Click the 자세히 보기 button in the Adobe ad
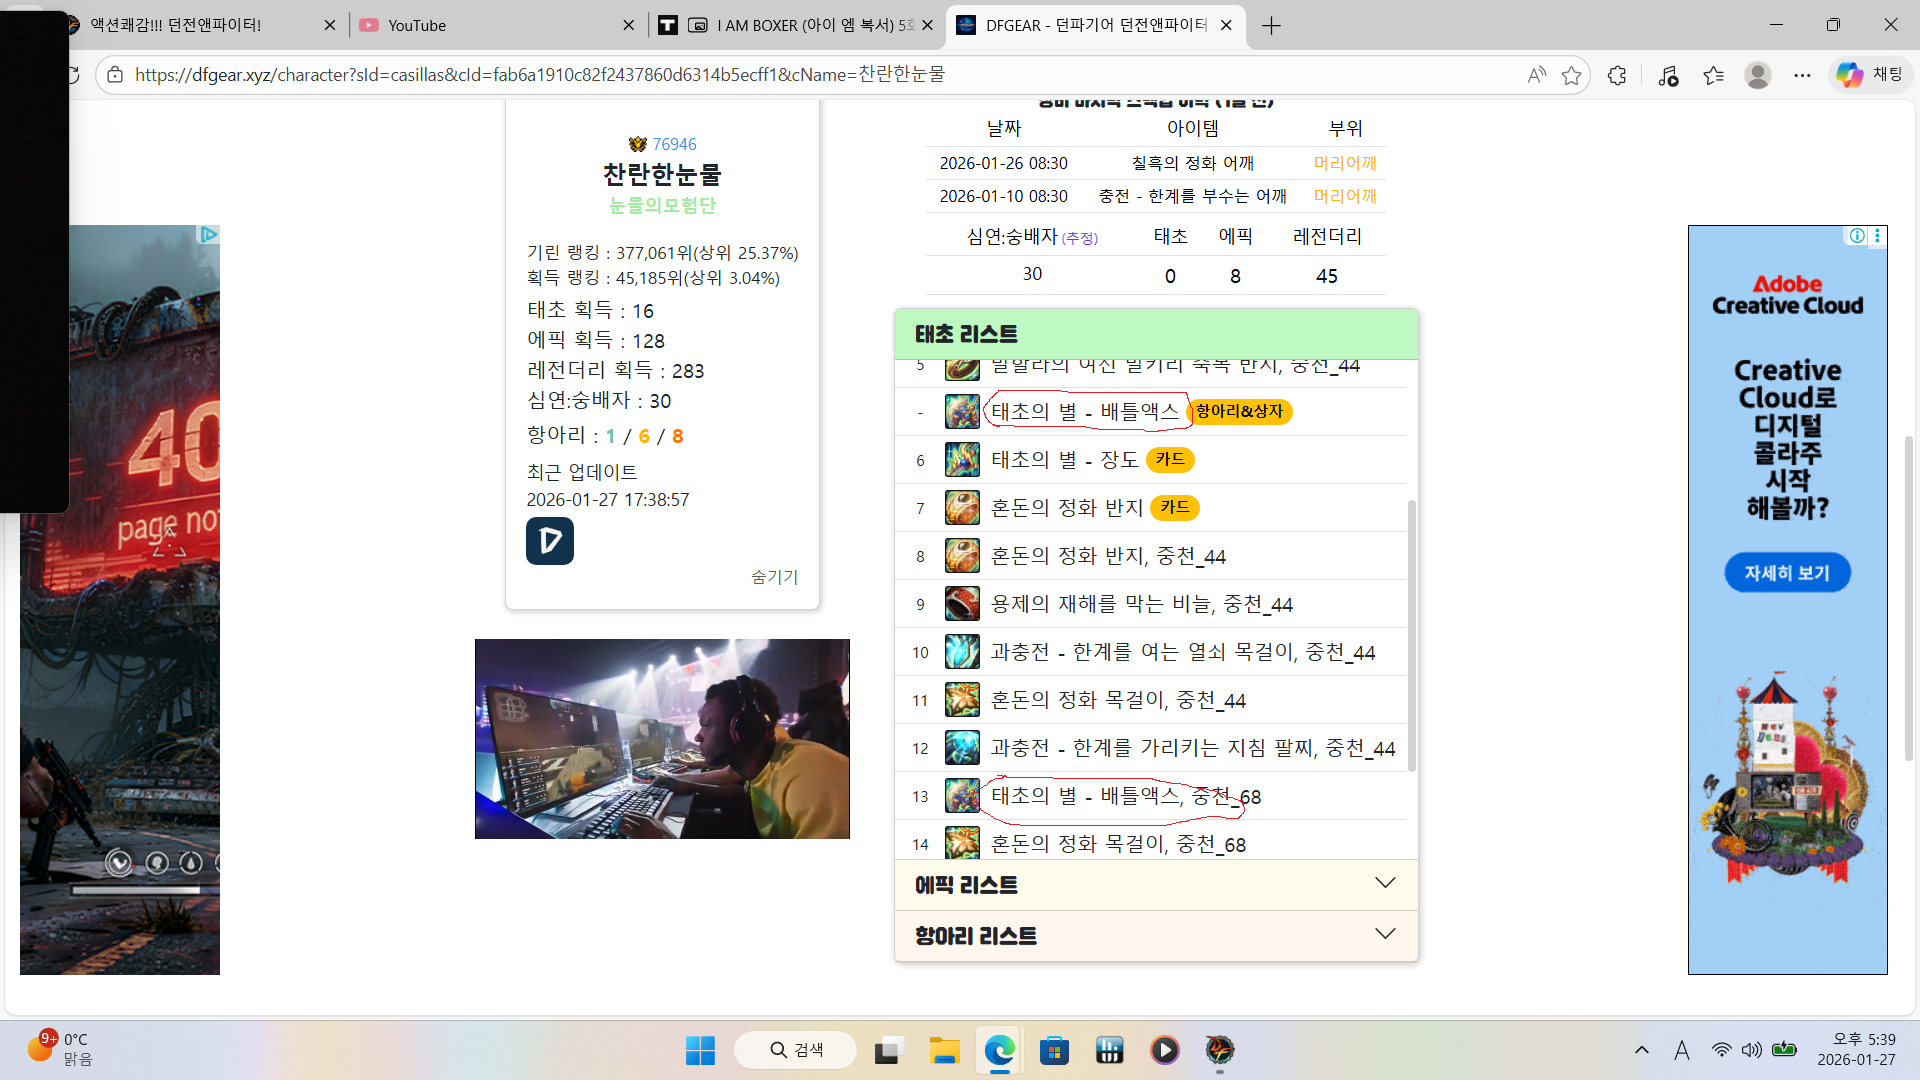The height and width of the screenshot is (1080, 1920). 1787,573
